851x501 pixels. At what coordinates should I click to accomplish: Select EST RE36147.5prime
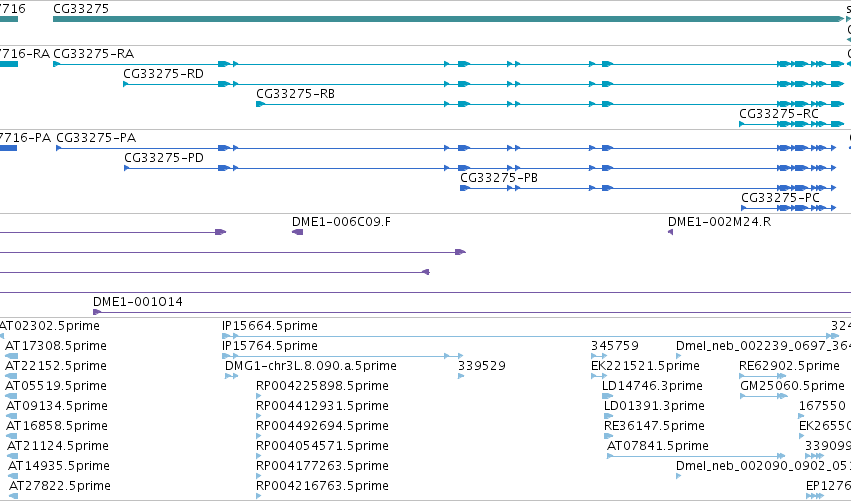(654, 426)
